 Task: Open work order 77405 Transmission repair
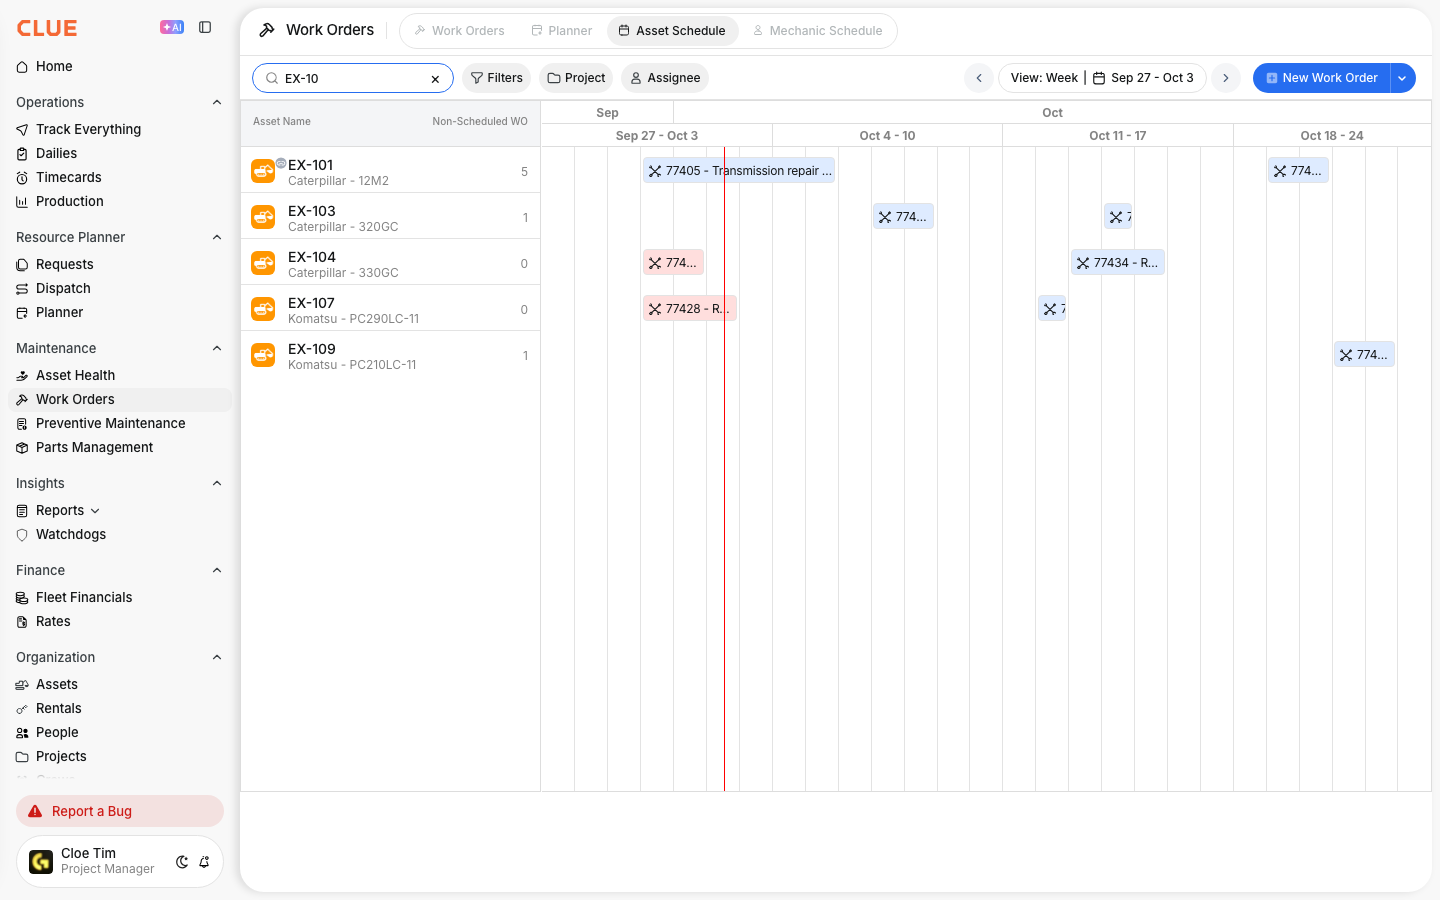click(x=739, y=171)
